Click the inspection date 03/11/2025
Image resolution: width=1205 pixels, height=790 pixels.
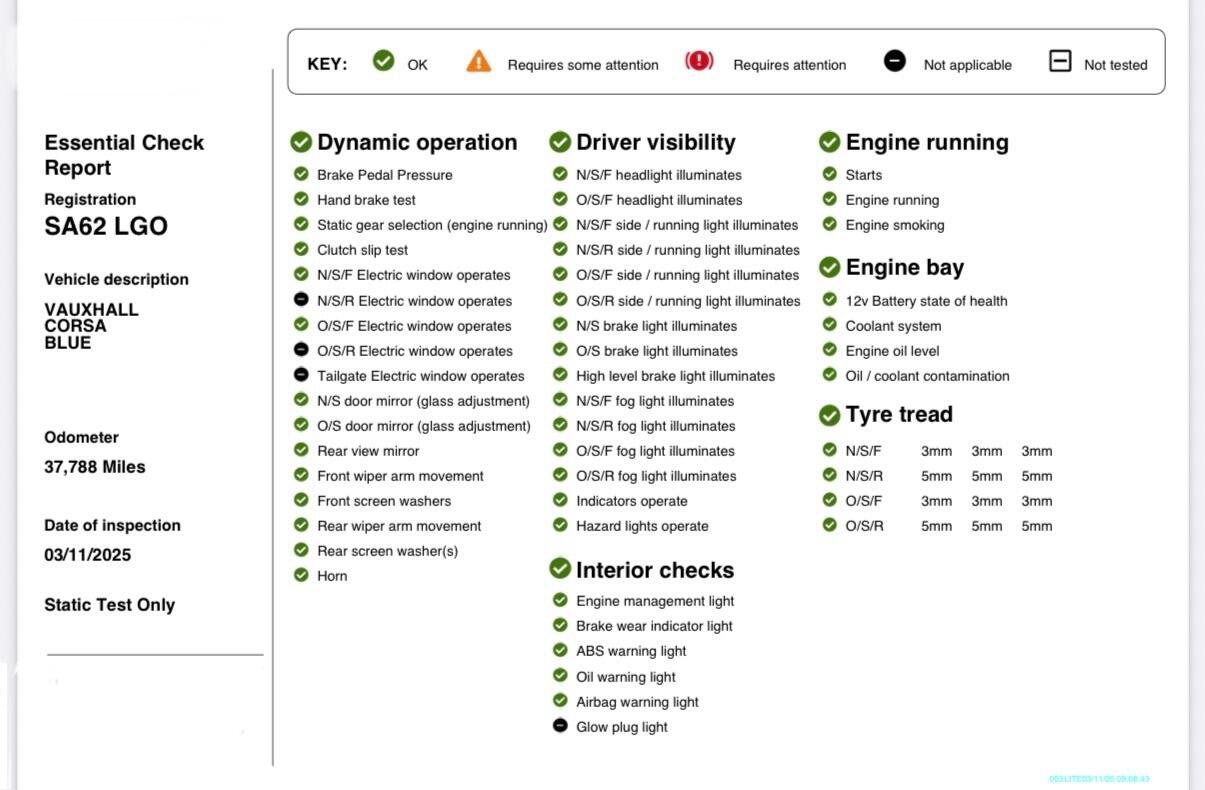point(87,555)
